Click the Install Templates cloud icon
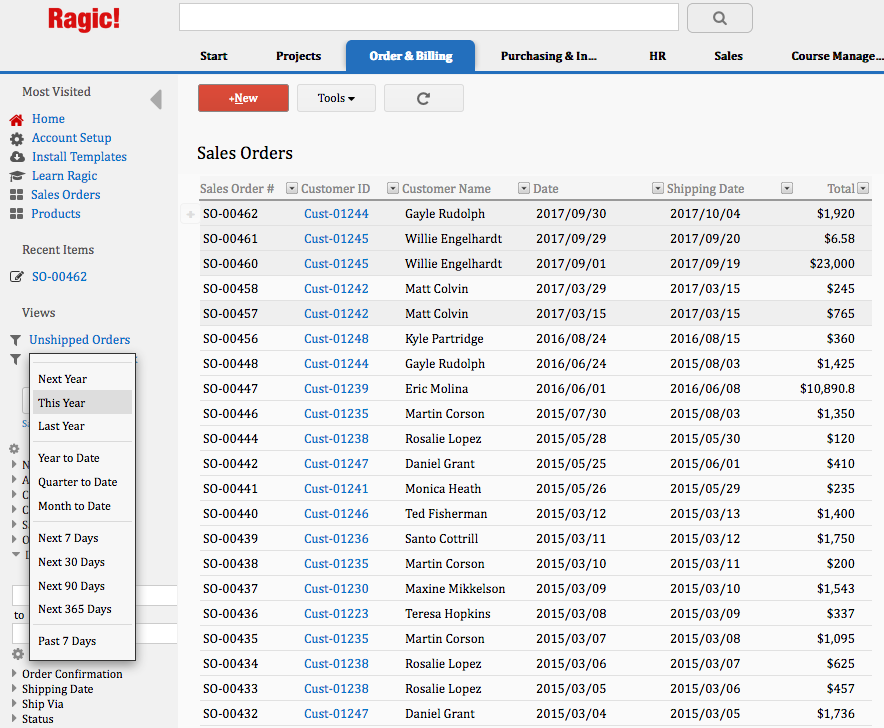884x728 pixels. (17, 157)
